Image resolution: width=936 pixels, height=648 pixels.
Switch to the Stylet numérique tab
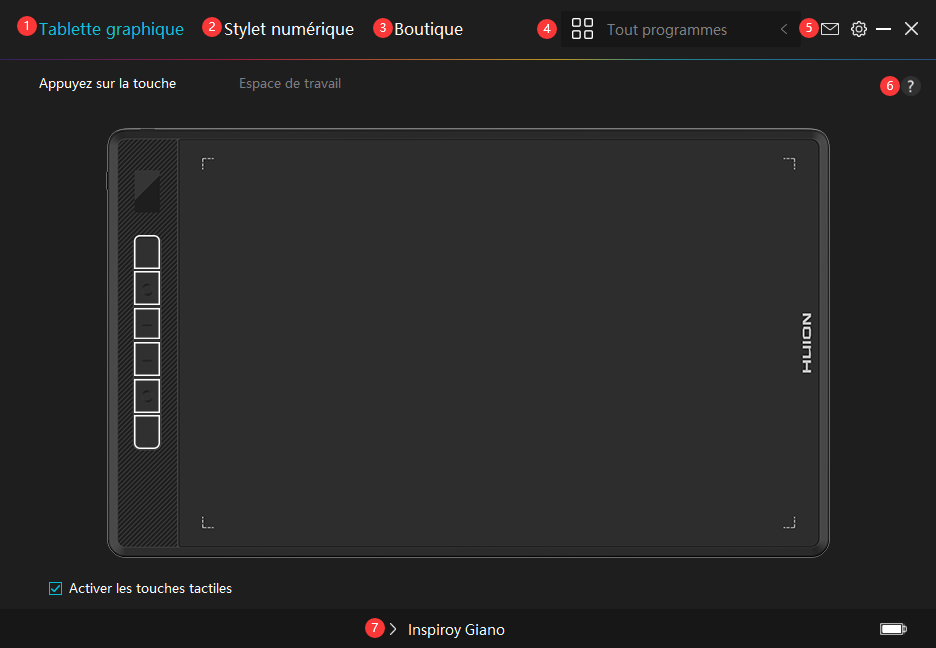[288, 29]
